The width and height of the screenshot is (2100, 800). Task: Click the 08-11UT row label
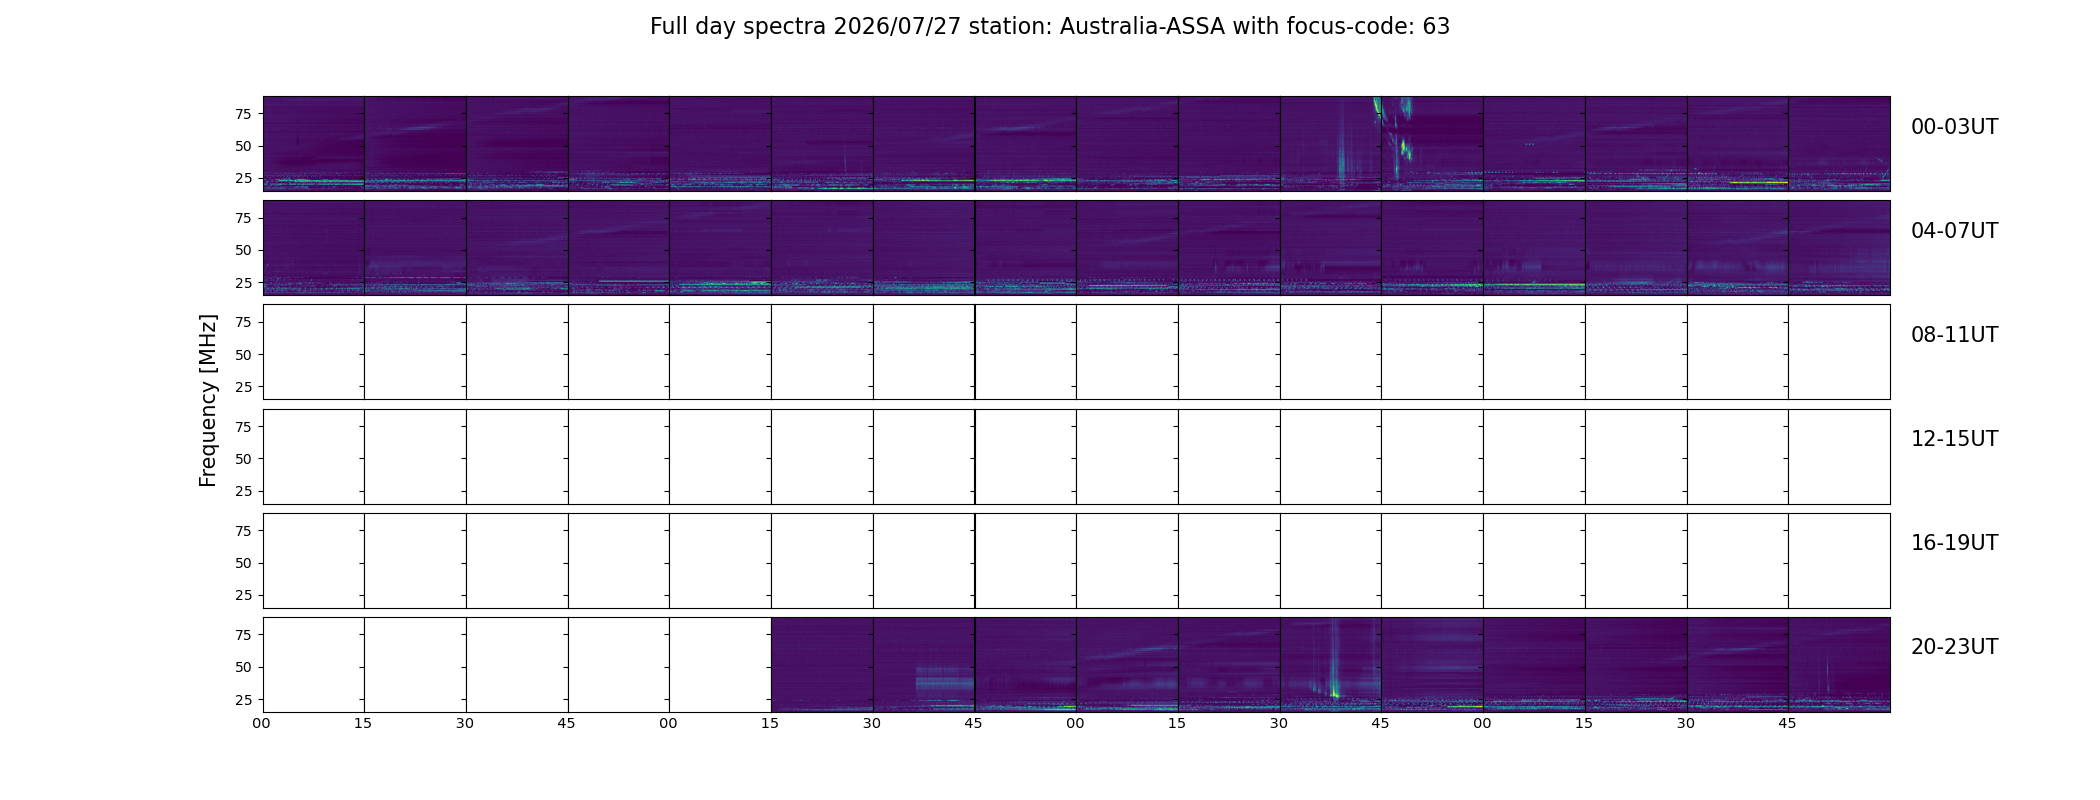point(1954,335)
